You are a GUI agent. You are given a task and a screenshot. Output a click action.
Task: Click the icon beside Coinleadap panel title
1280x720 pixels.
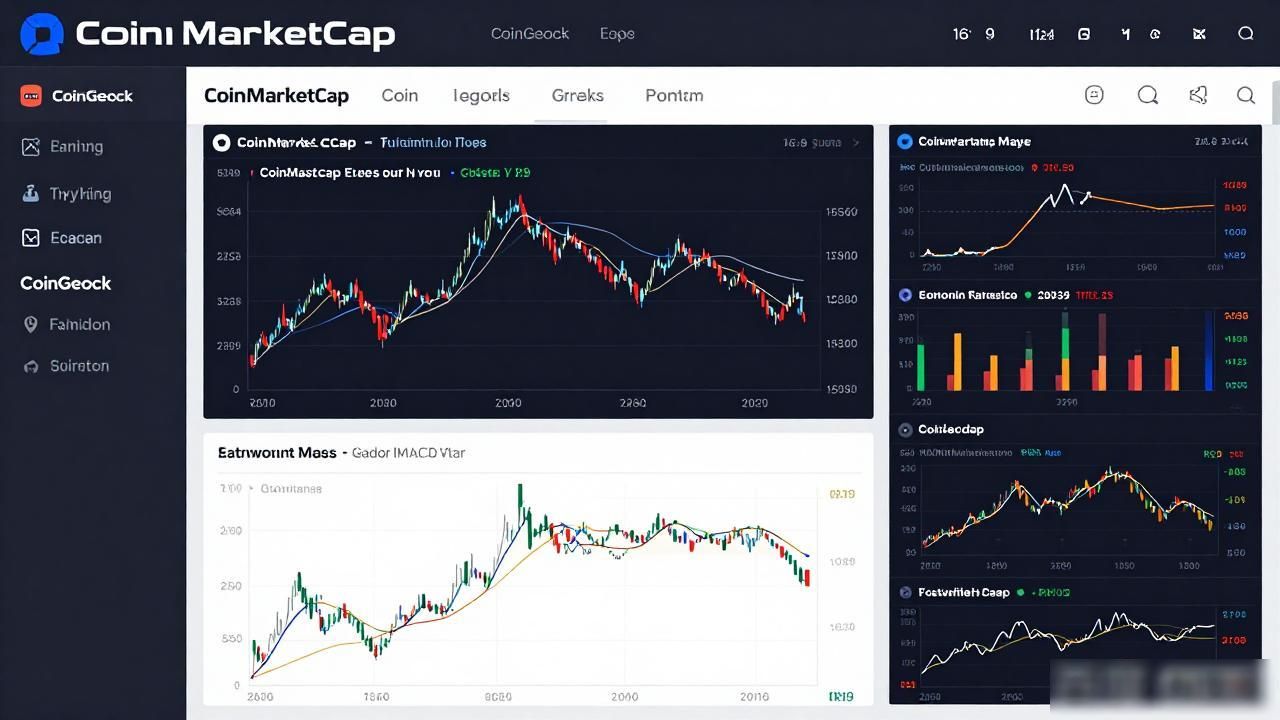pyautogui.click(x=905, y=429)
